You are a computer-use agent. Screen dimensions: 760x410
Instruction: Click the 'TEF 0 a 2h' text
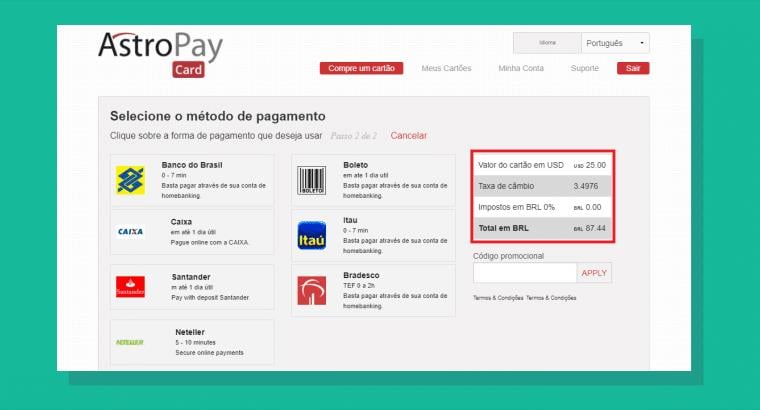tap(359, 285)
